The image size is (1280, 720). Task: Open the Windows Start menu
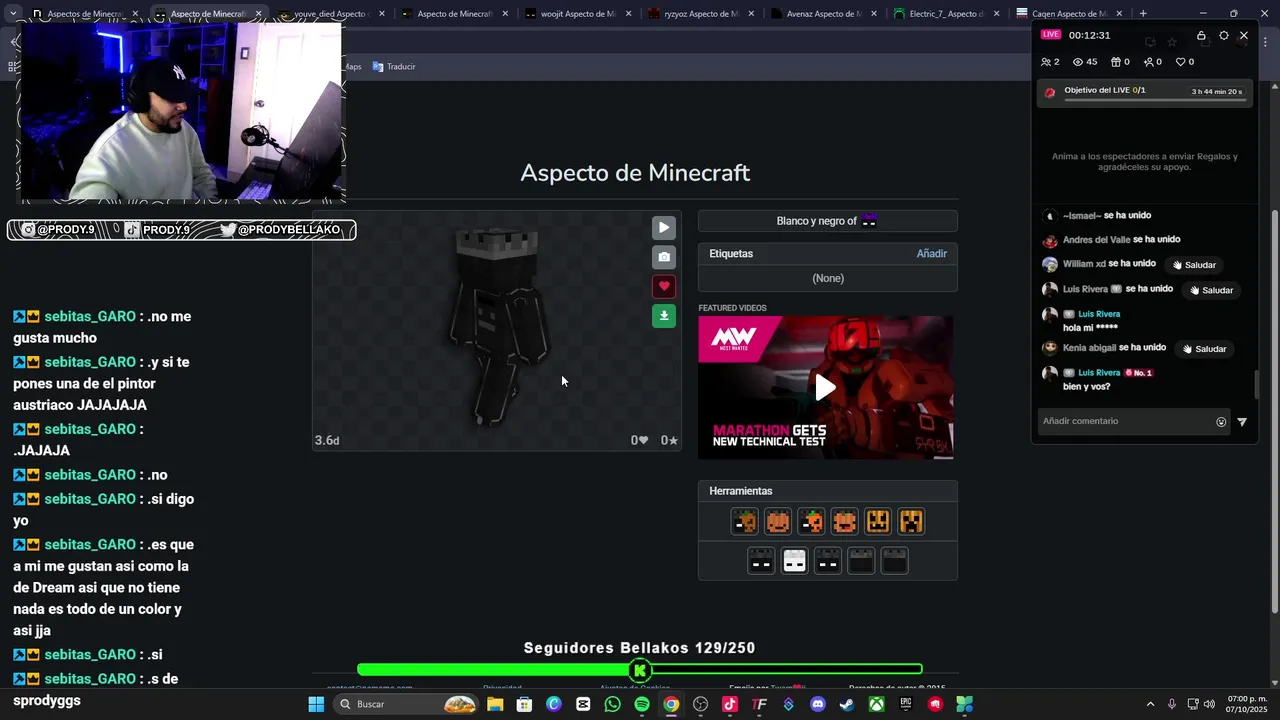316,704
